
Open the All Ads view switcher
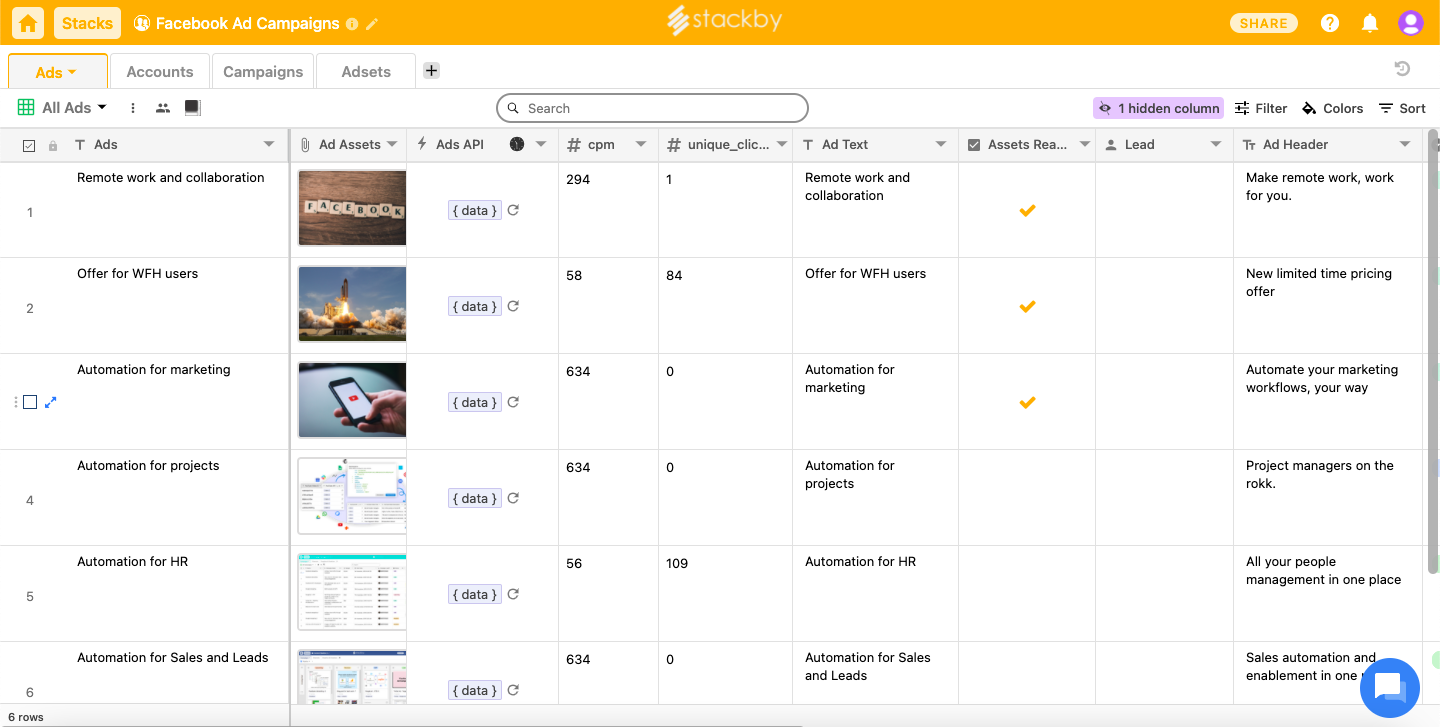[63, 108]
